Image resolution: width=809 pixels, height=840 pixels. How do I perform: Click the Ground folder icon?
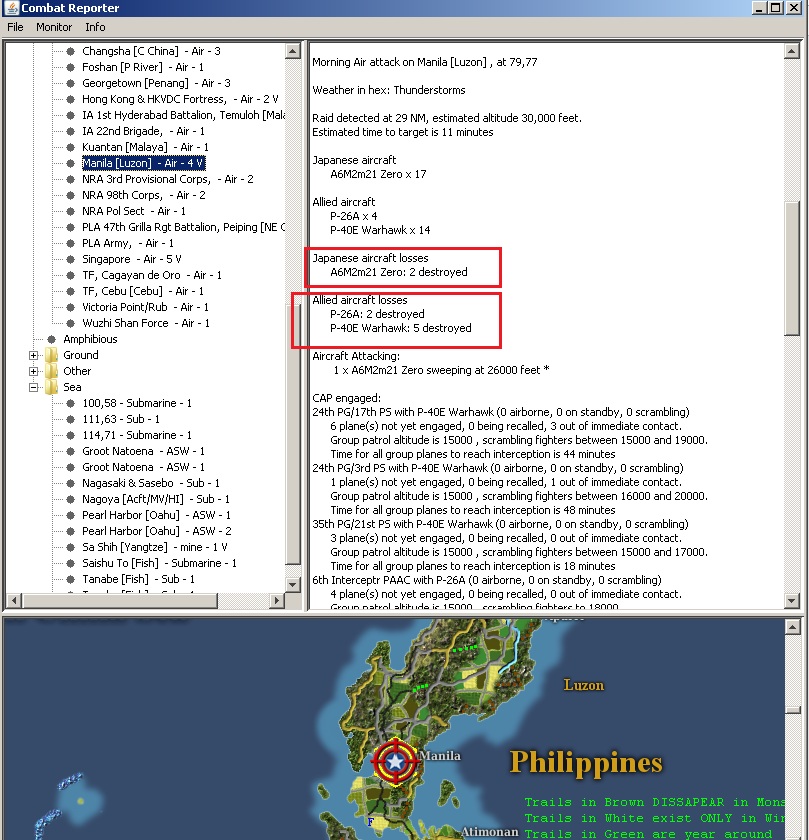51,355
